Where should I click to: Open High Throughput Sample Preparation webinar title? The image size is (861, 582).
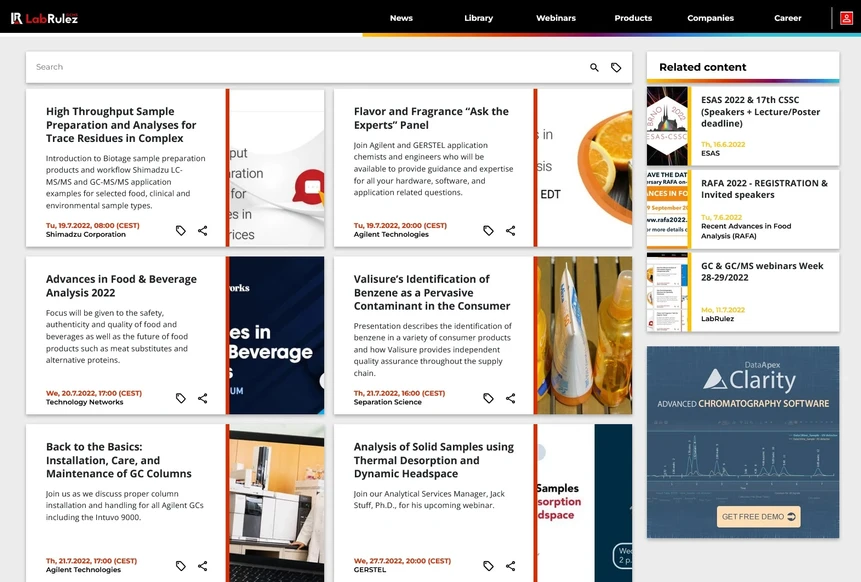(x=121, y=125)
